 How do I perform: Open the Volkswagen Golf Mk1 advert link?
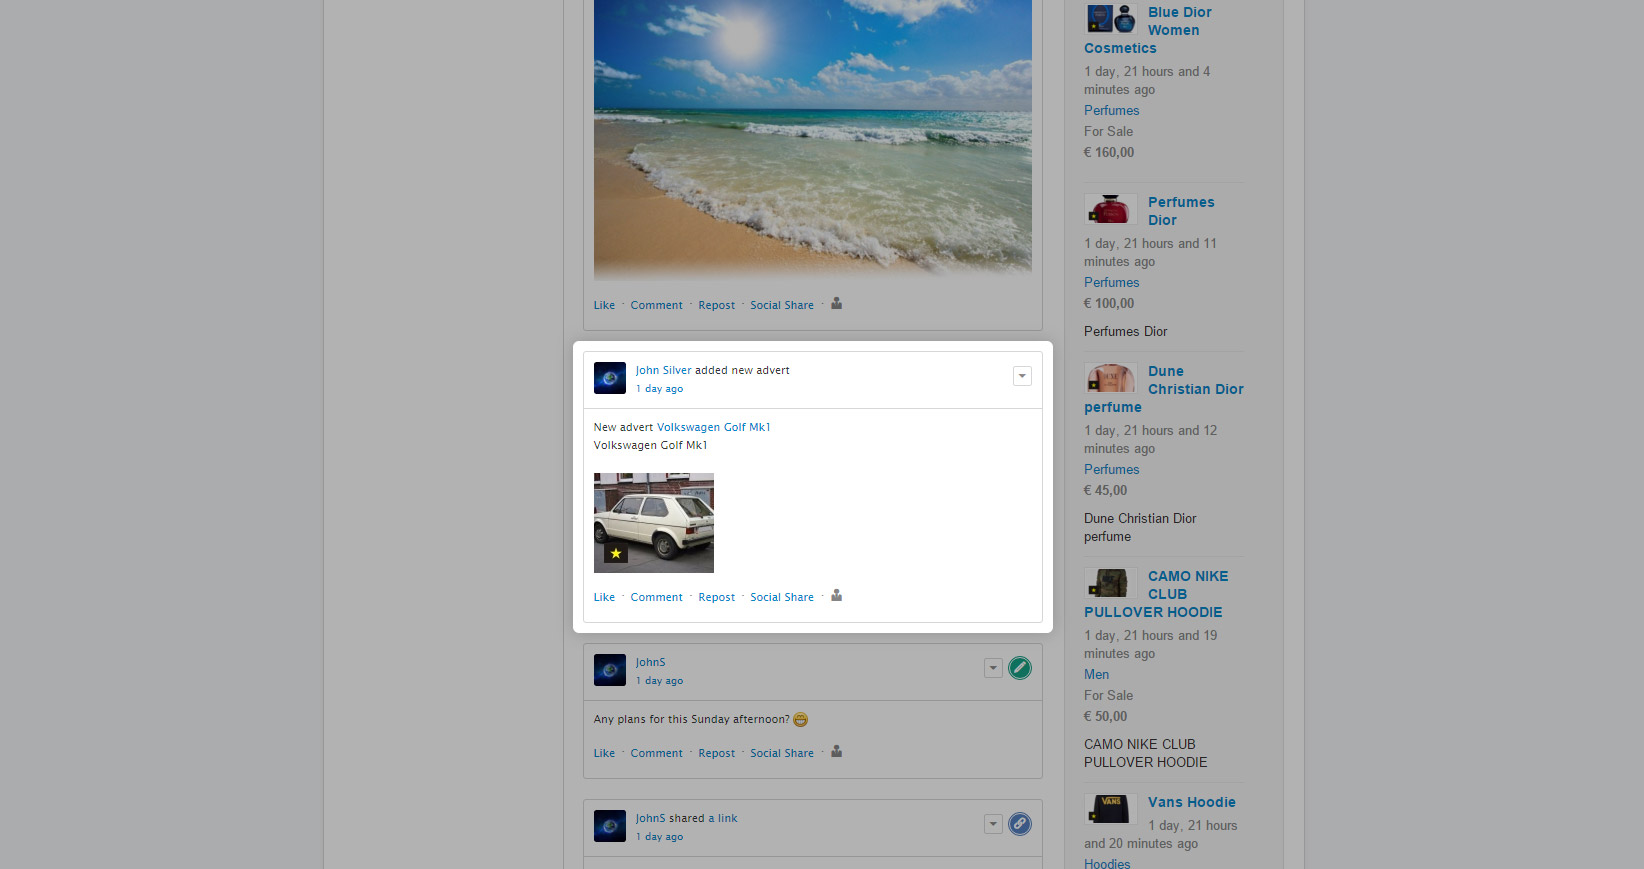coord(713,427)
